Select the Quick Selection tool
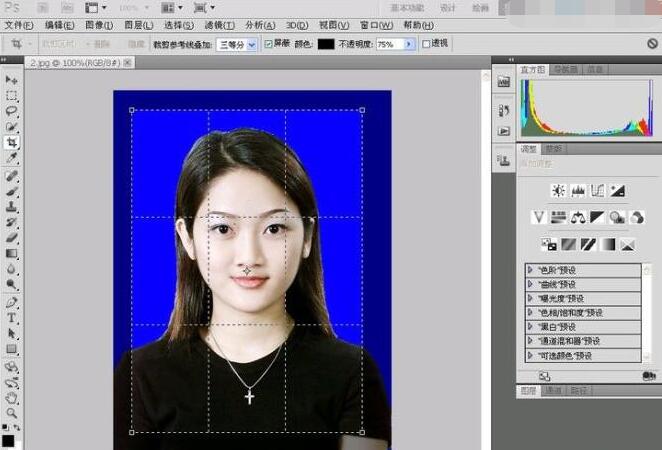Viewport: 662px width, 450px height. click(11, 127)
